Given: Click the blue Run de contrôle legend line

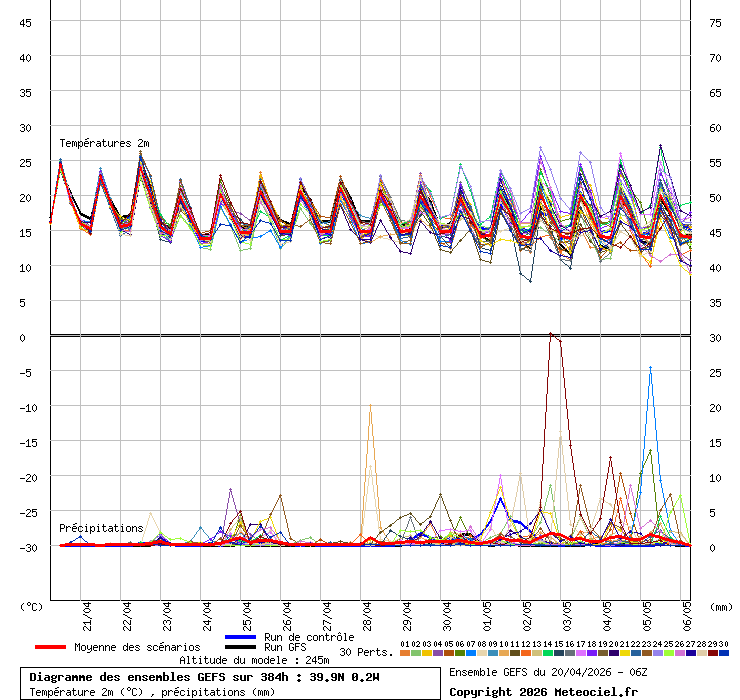Looking at the screenshot, I should tap(241, 637).
